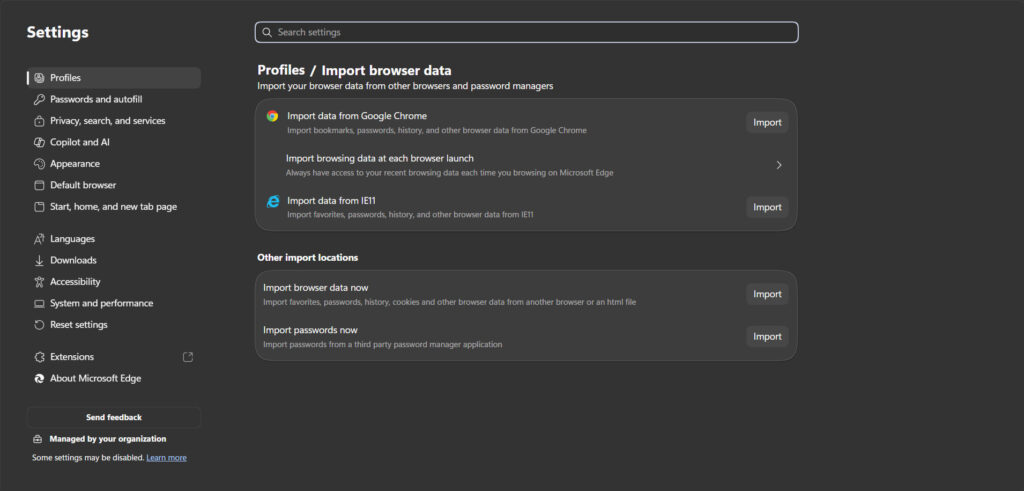1024x491 pixels.
Task: Open the Downloads settings page
Action: (x=114, y=261)
